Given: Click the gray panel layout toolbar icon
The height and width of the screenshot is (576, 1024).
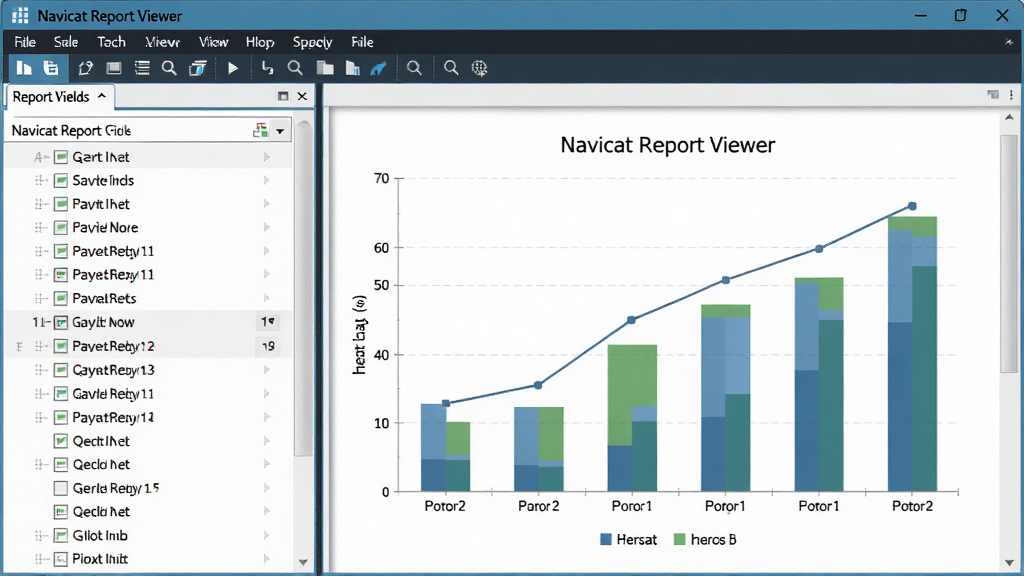Looking at the screenshot, I should 114,68.
